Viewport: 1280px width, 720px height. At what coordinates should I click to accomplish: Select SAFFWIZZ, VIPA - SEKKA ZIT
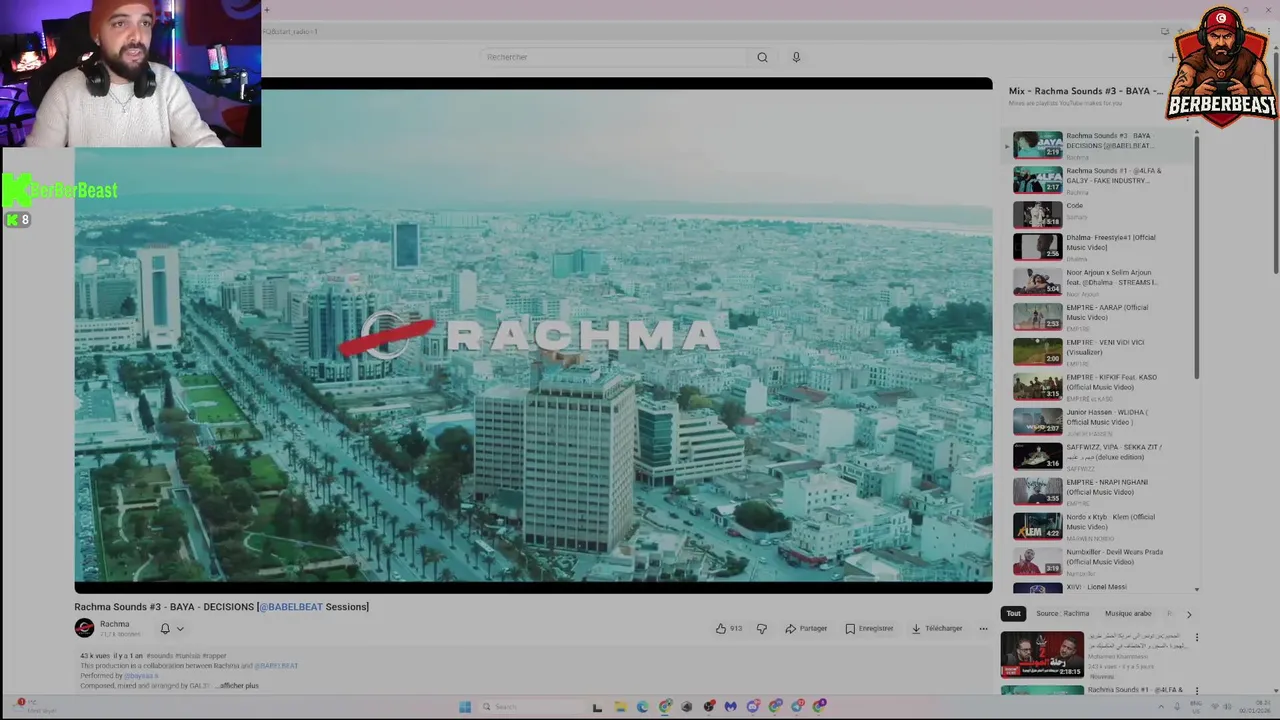tap(1100, 457)
